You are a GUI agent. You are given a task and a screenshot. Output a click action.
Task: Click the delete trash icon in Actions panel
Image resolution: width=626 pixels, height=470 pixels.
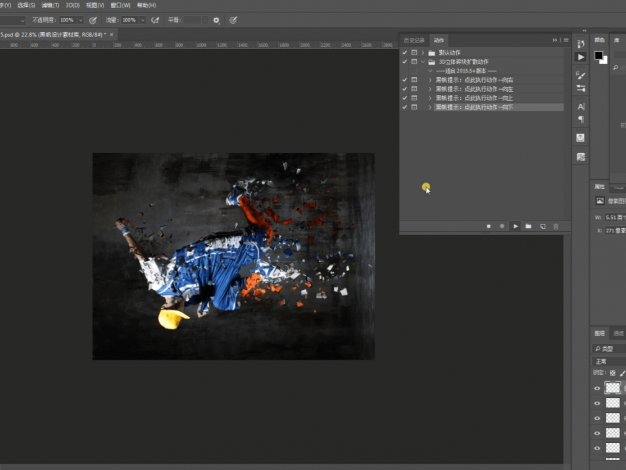[555, 227]
